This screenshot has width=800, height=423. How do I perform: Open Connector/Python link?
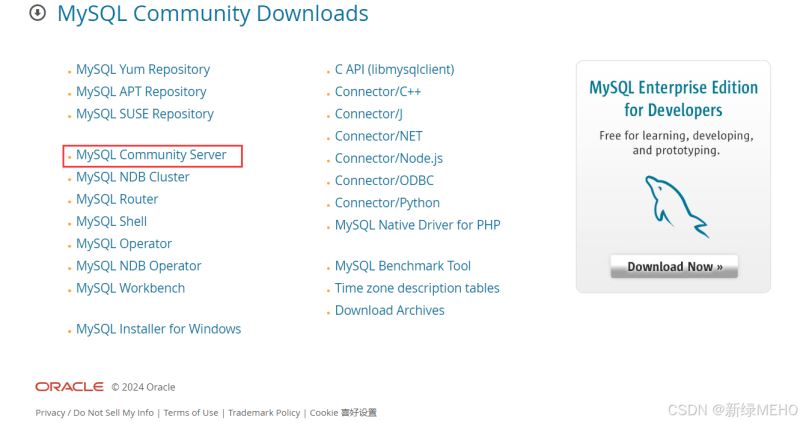pyautogui.click(x=387, y=203)
